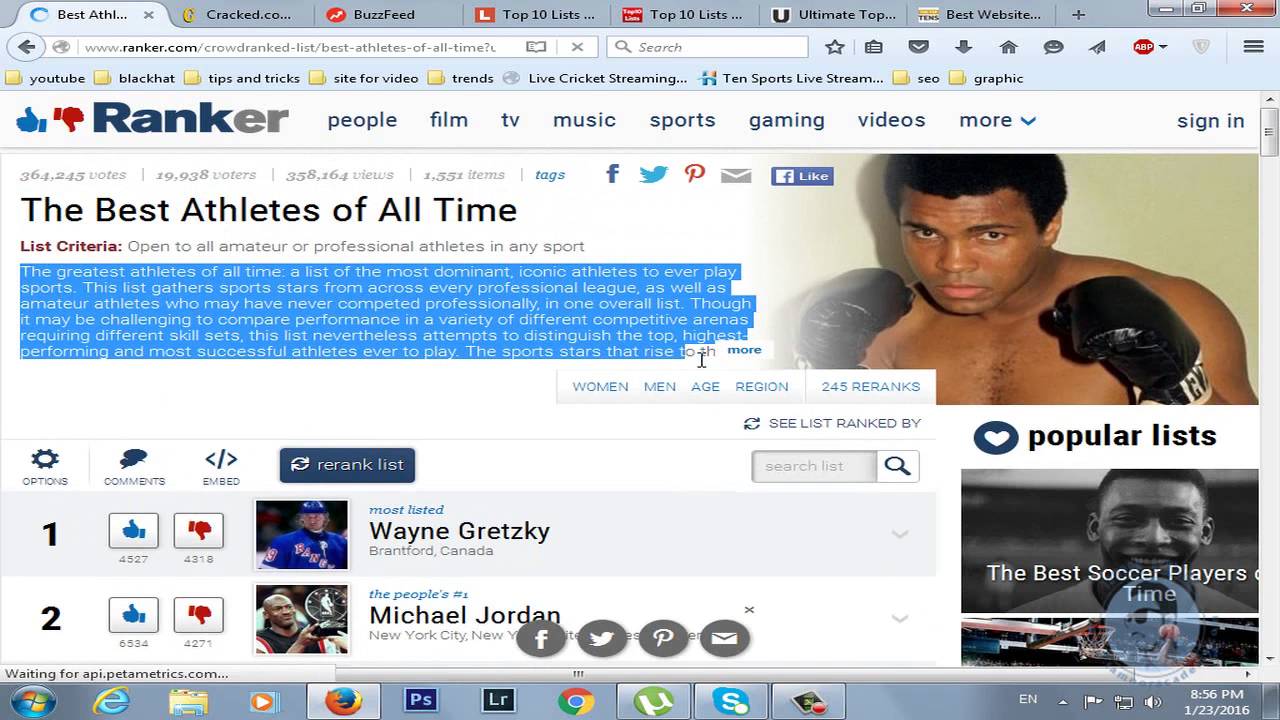Click floating Facebook share circle
Image resolution: width=1280 pixels, height=720 pixels.
pyautogui.click(x=541, y=638)
